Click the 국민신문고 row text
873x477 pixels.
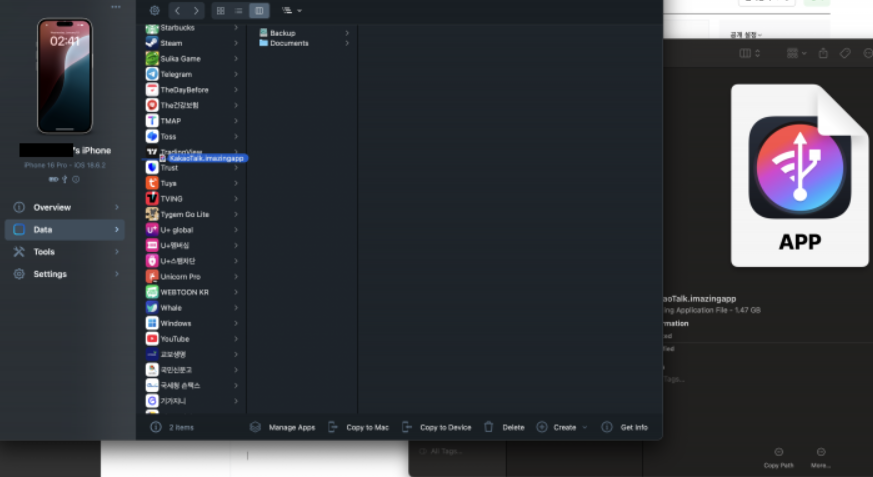click(x=176, y=370)
